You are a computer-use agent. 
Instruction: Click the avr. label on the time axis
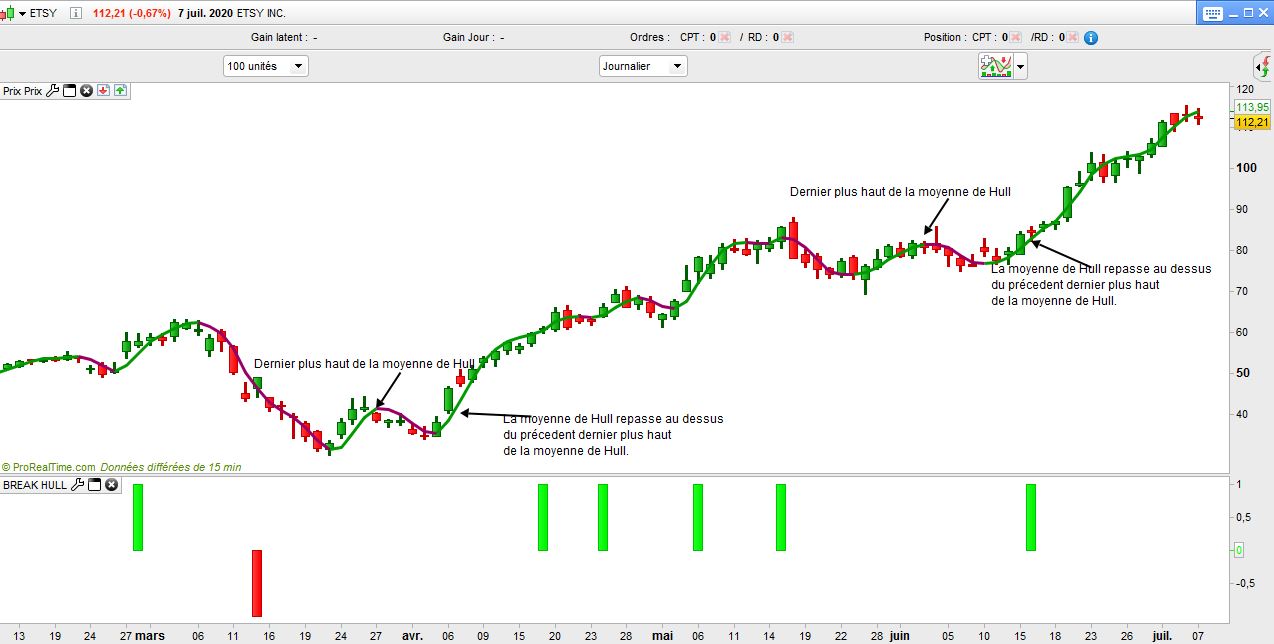click(x=412, y=635)
